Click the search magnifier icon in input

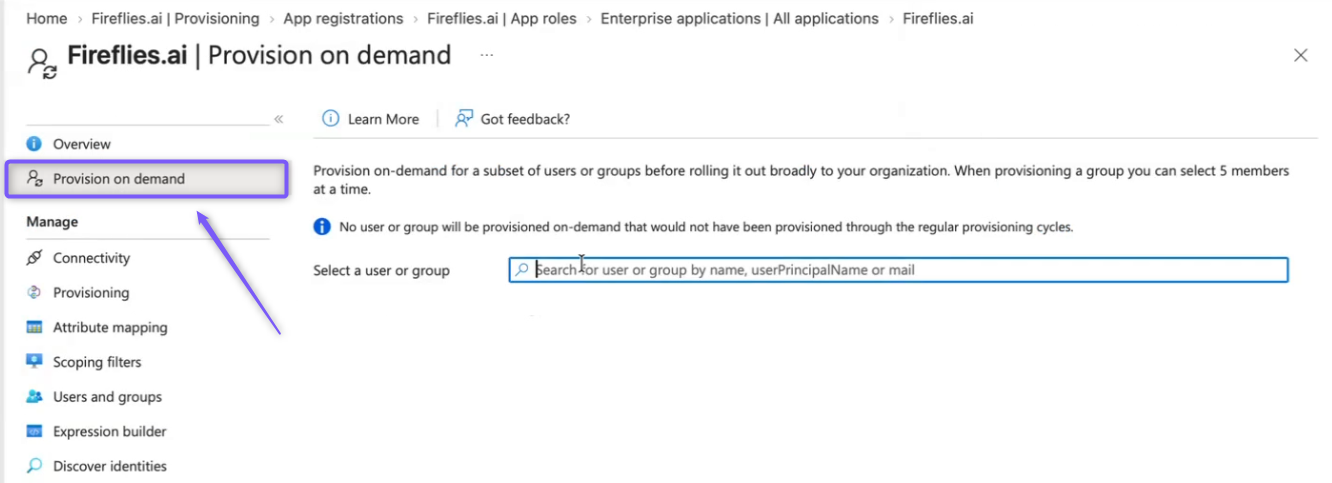(521, 270)
